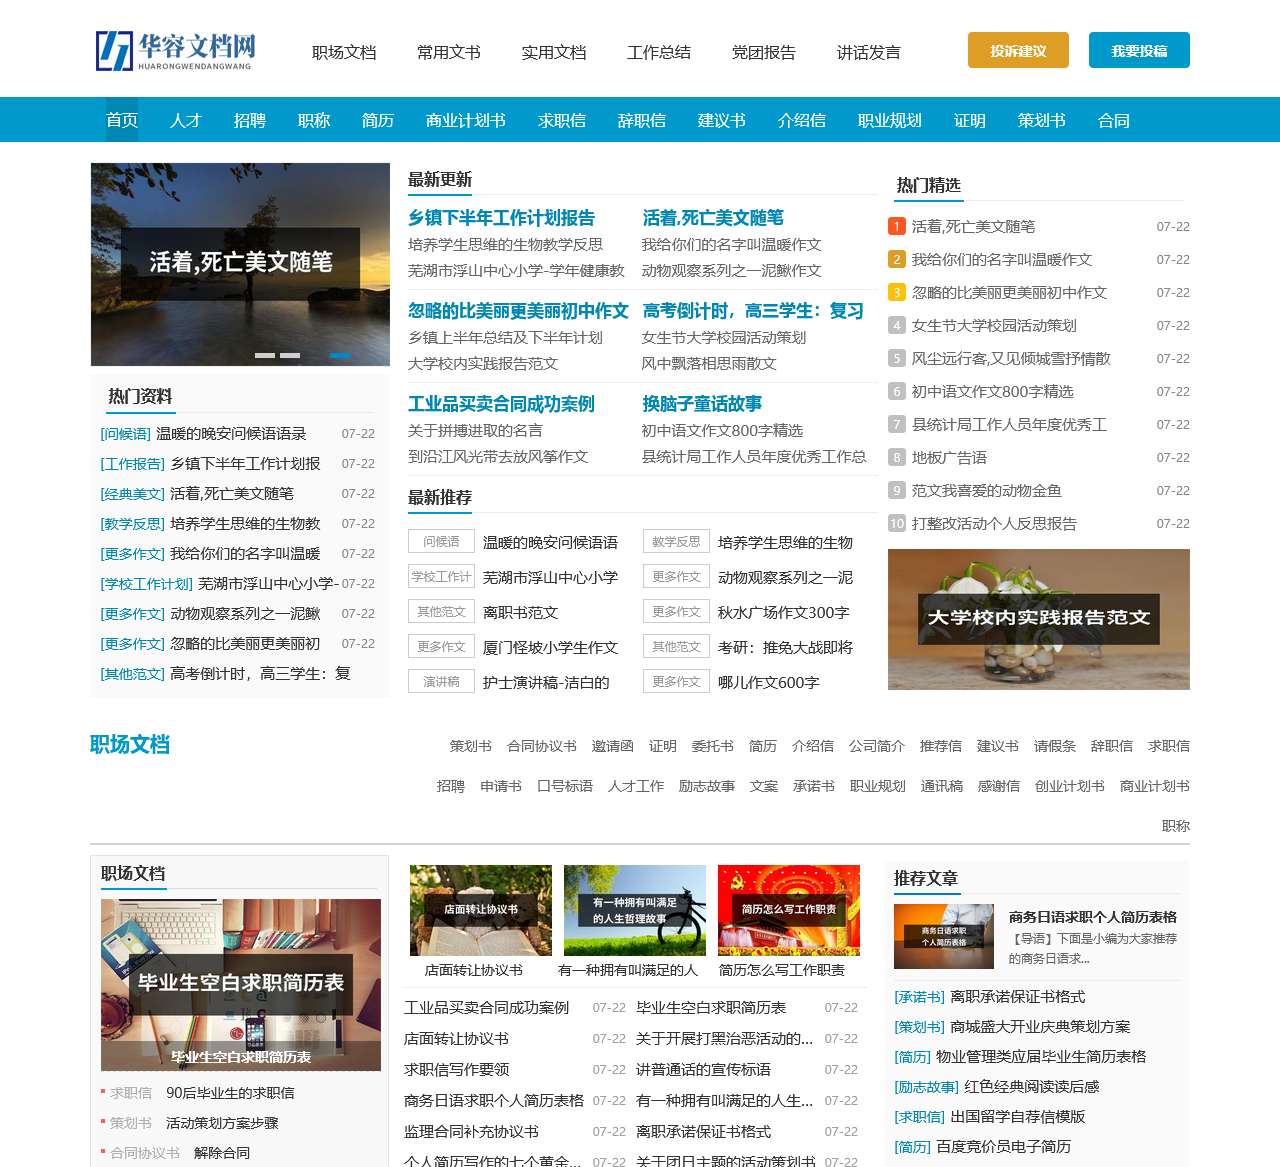Viewport: 1280px width, 1167px height.
Task: Select 职业规划 in the blue navbar
Action: coord(890,120)
